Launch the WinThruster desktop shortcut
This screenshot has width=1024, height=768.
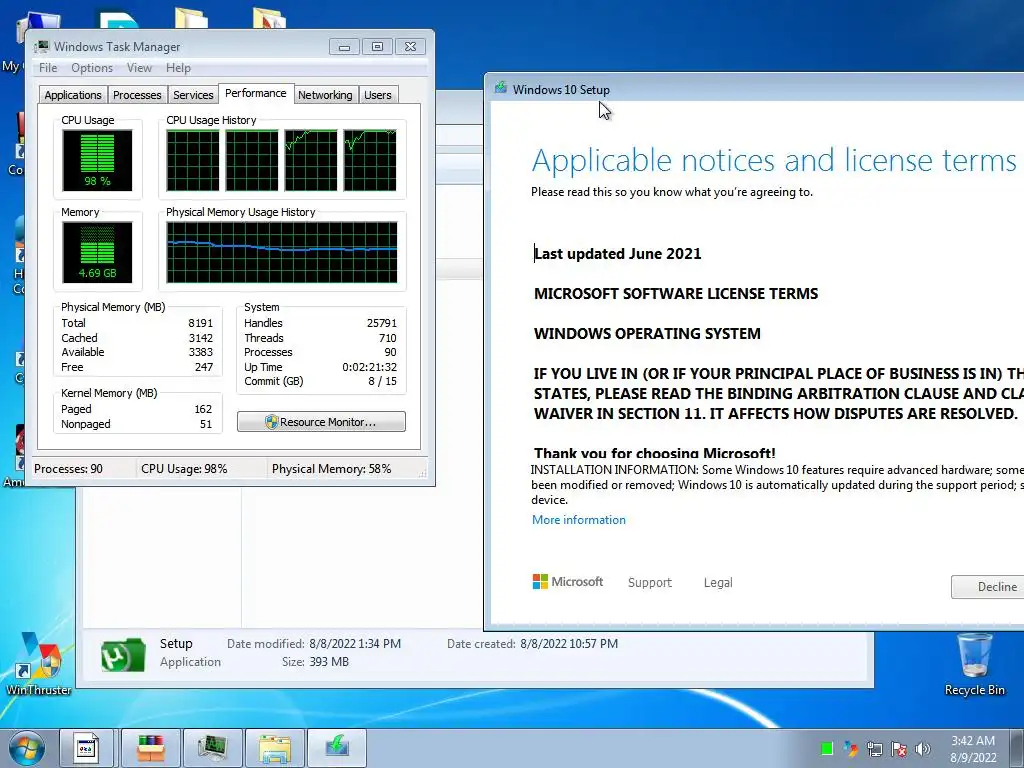[x=38, y=664]
